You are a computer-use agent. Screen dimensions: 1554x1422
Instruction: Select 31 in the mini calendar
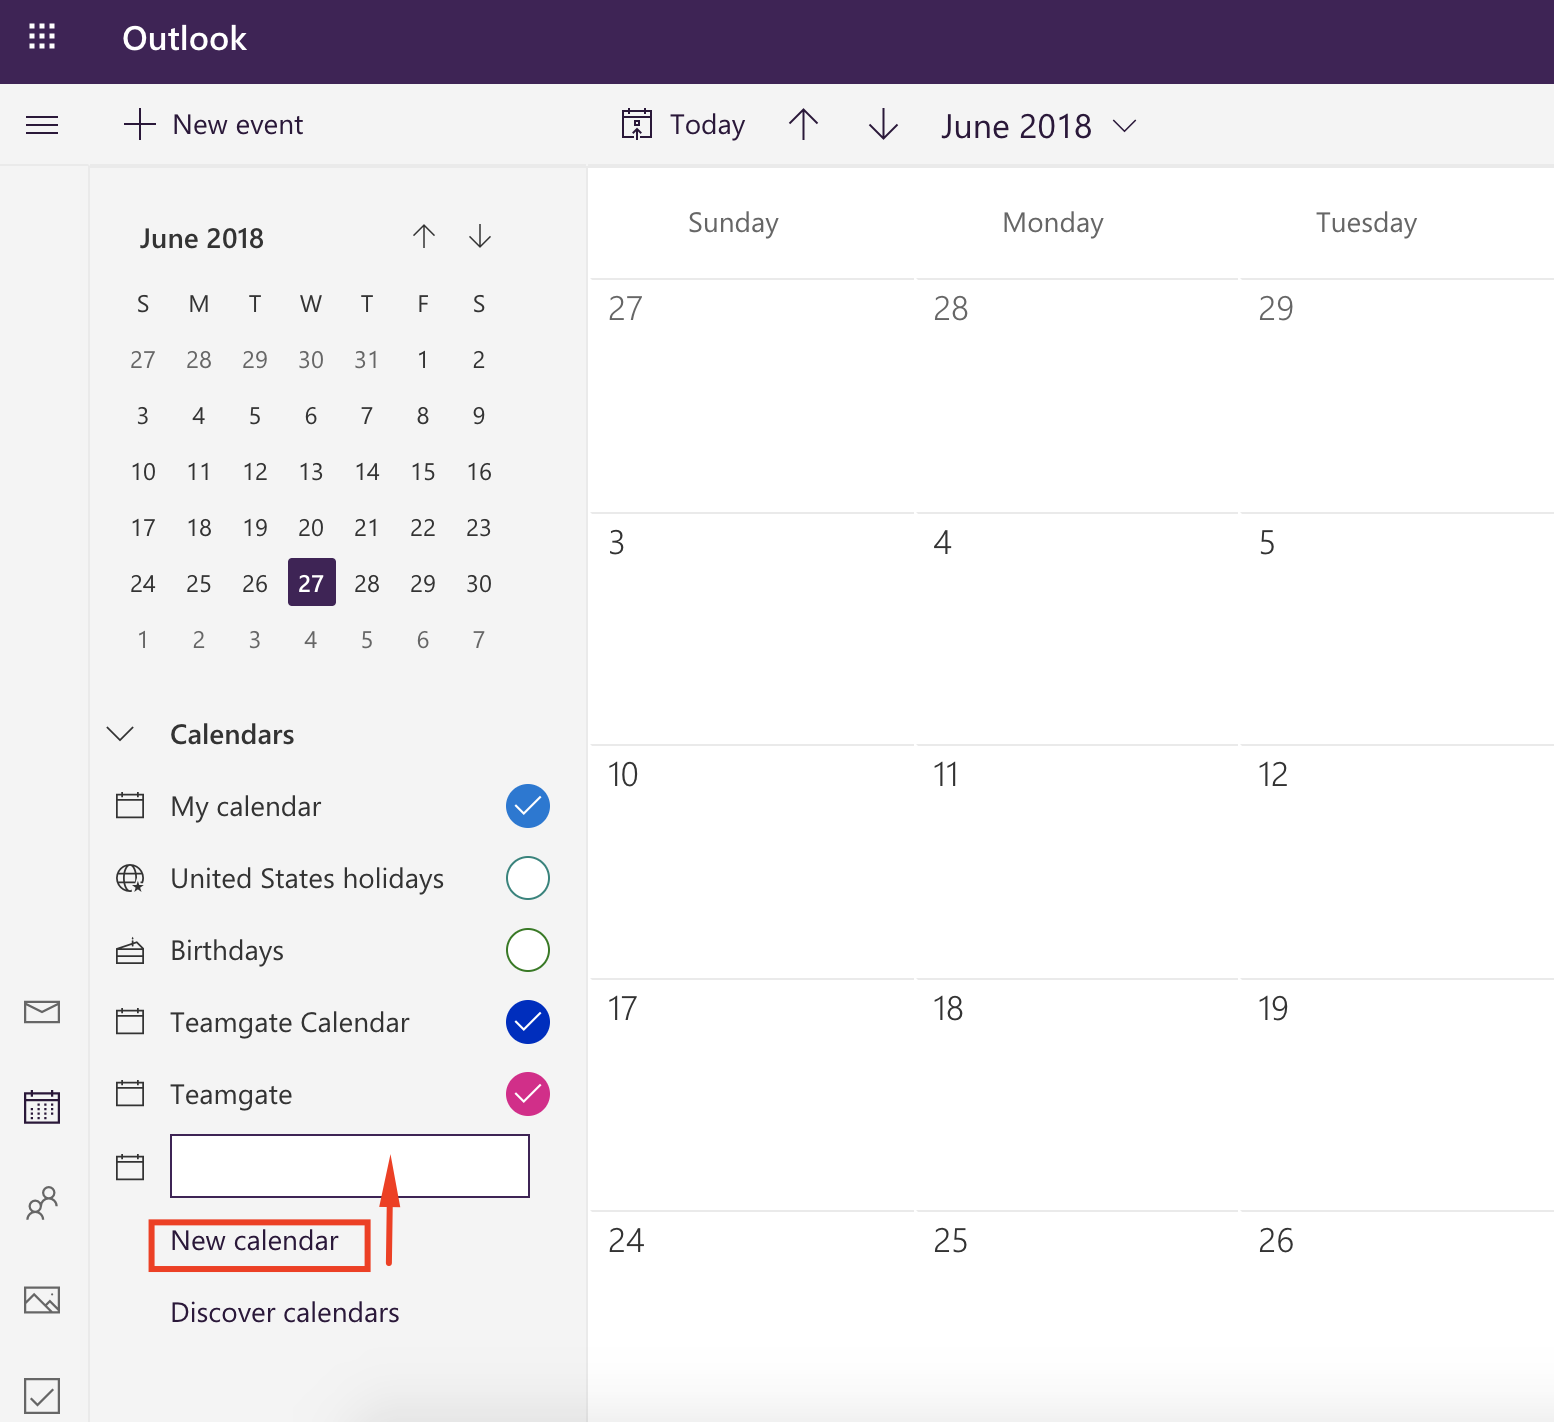coord(367,360)
